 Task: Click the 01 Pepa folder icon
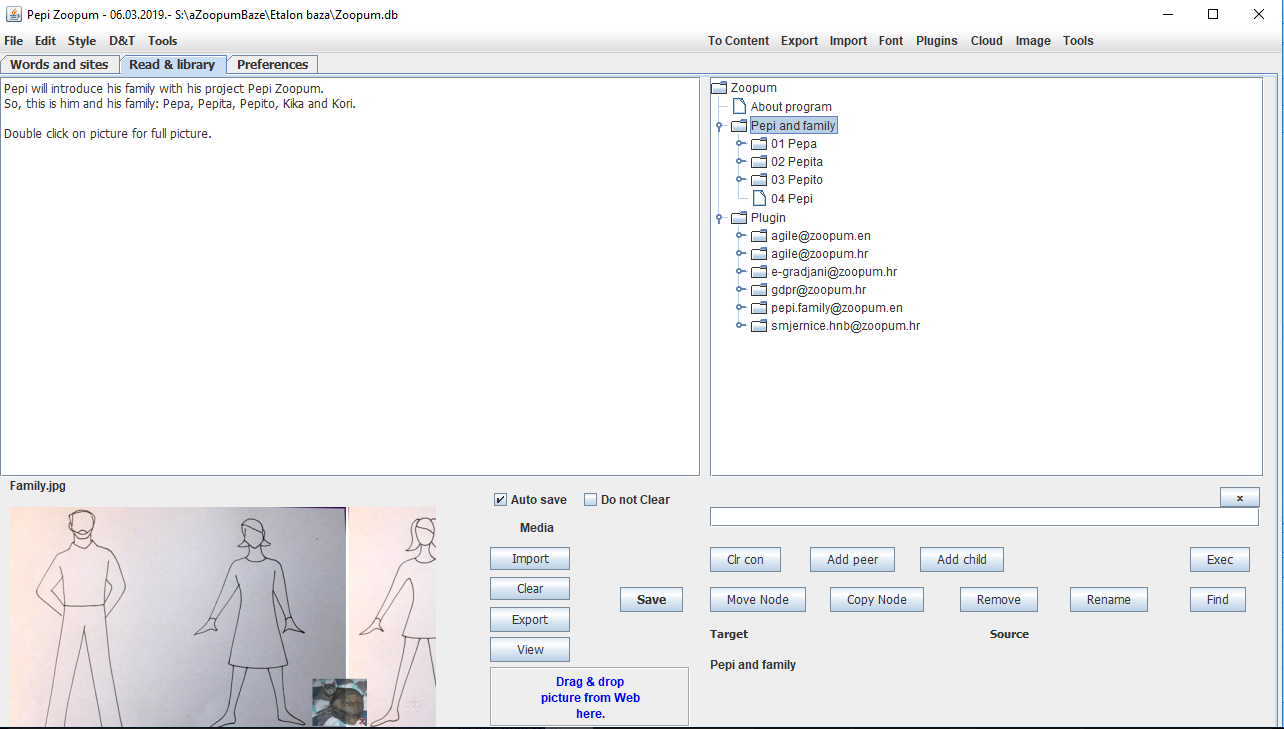point(759,144)
